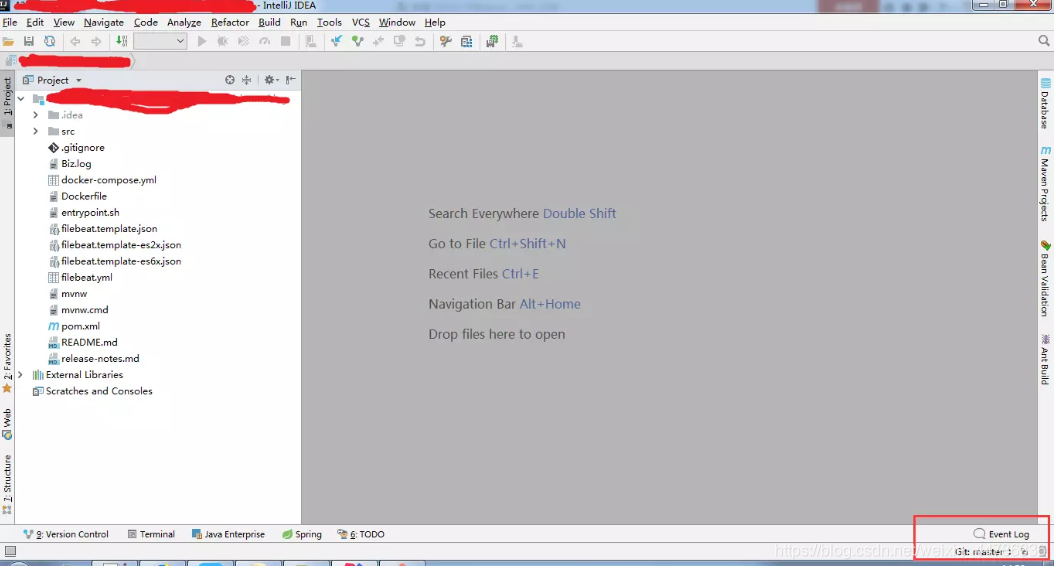The height and width of the screenshot is (569, 1056).
Task: Open the run configuration combo box
Action: (x=160, y=42)
